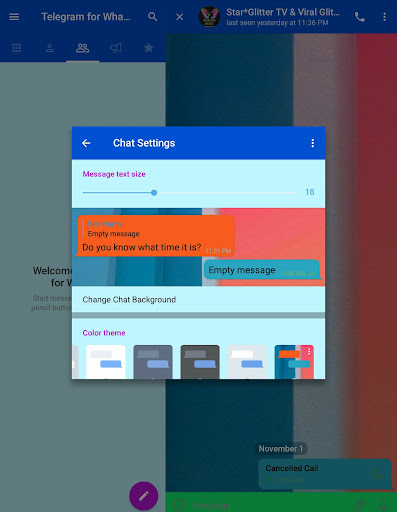The image size is (397, 512).
Task: Go back from Chat Settings
Action: 86,143
